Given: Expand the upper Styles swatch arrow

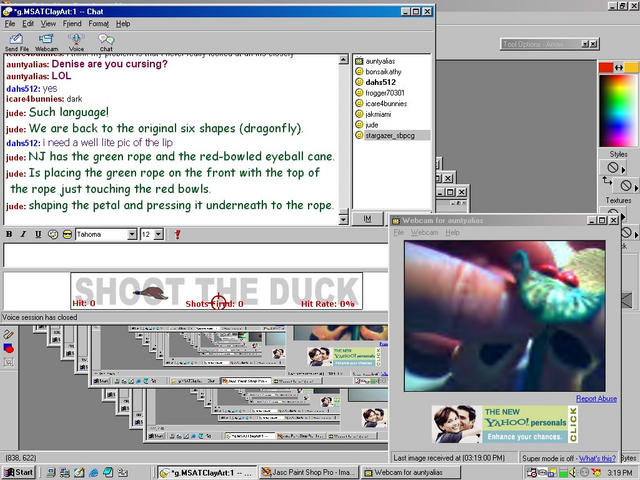Looking at the screenshot, I should click(x=623, y=170).
